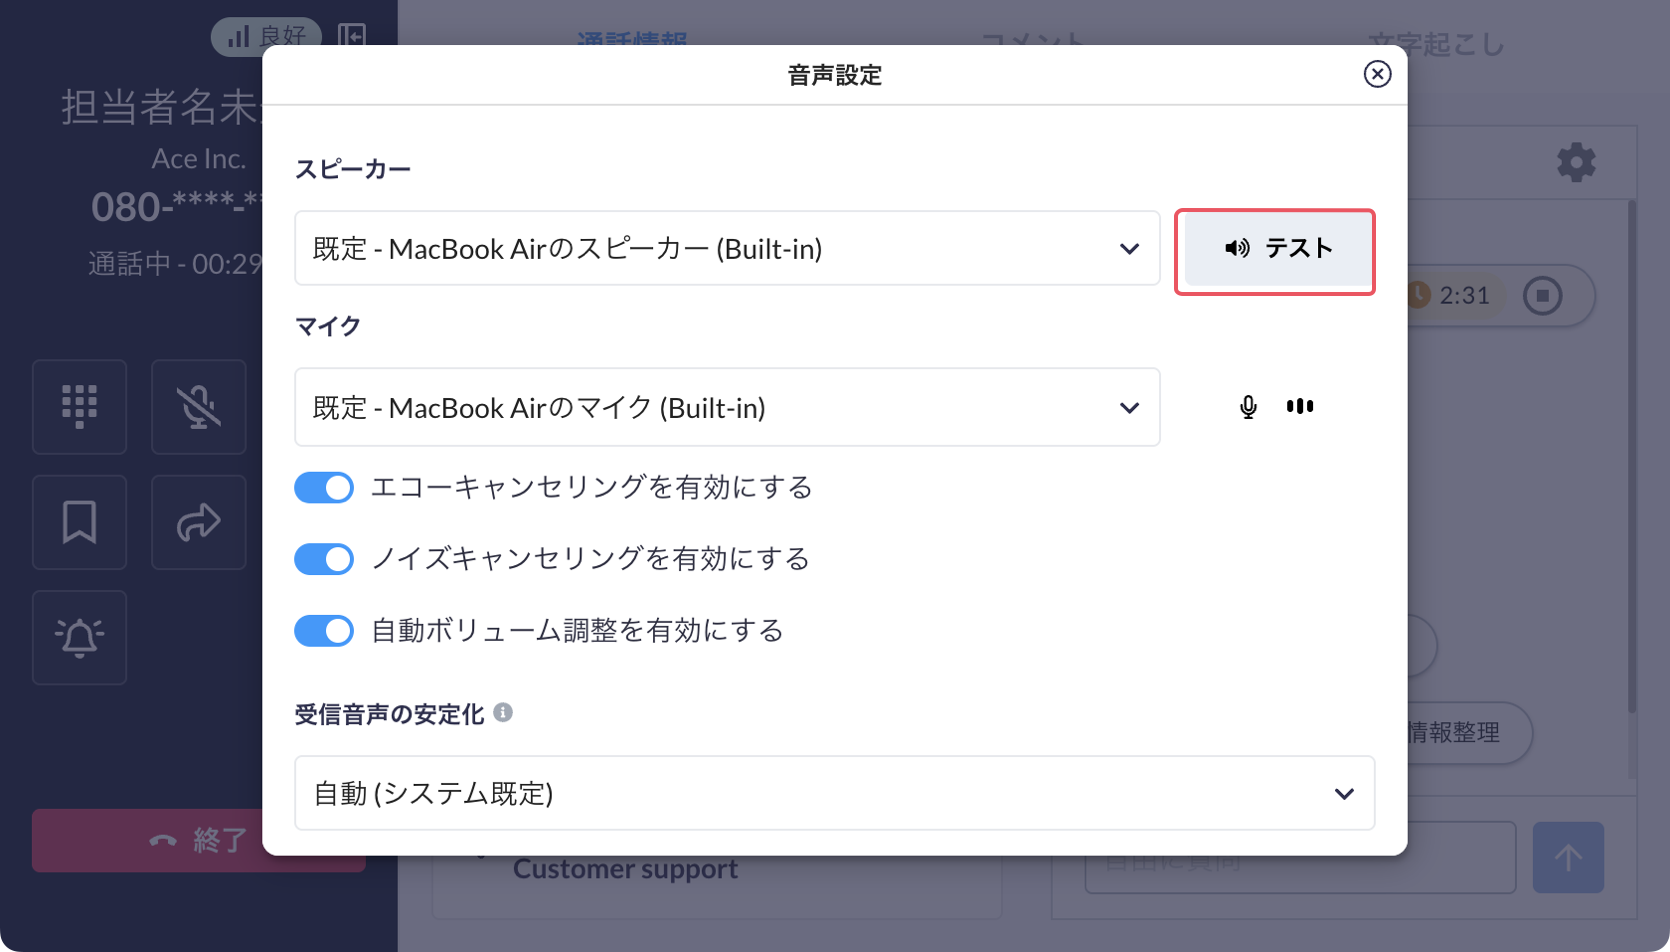Click the alarm bell icon in call panel
1670x952 pixels.
80,637
